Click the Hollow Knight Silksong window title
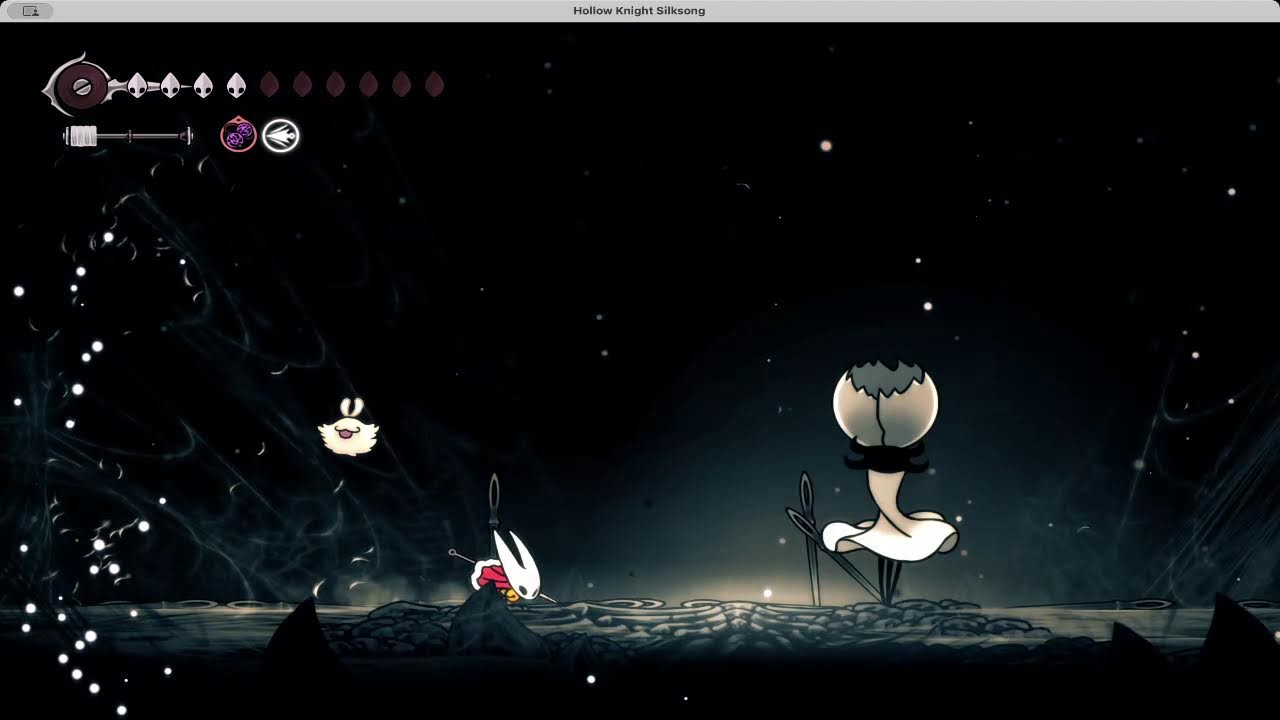Screen dimensions: 1280x720 click(639, 10)
